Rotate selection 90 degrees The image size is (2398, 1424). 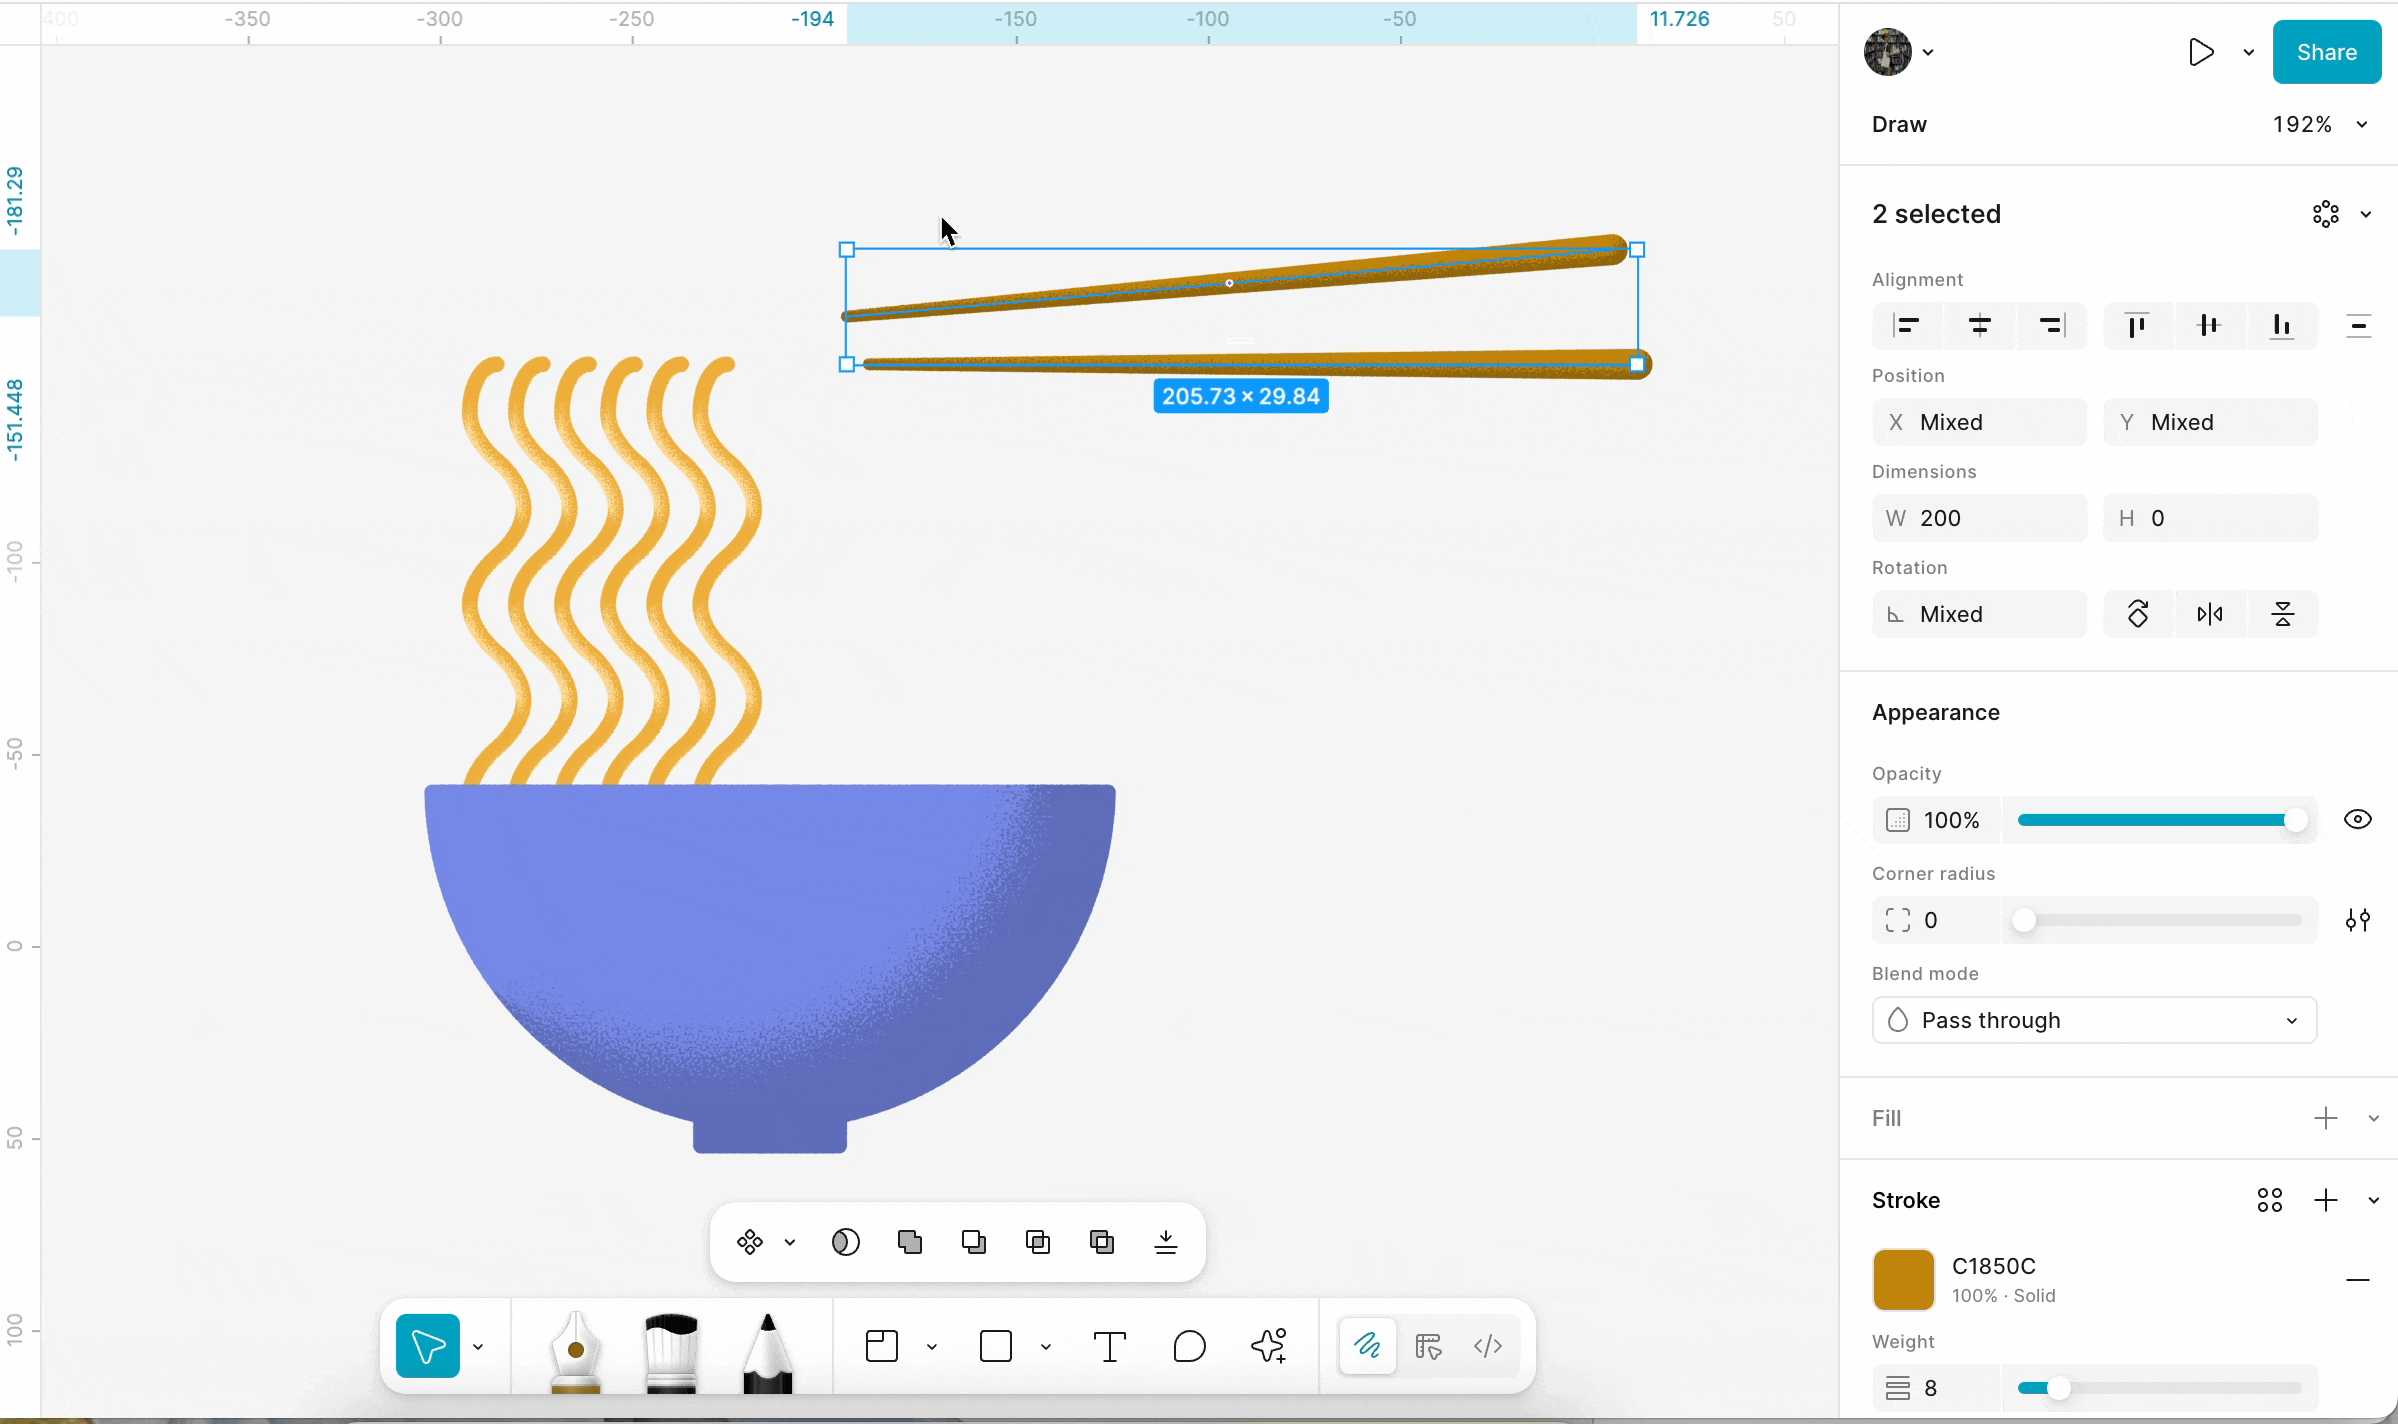pos(2138,614)
